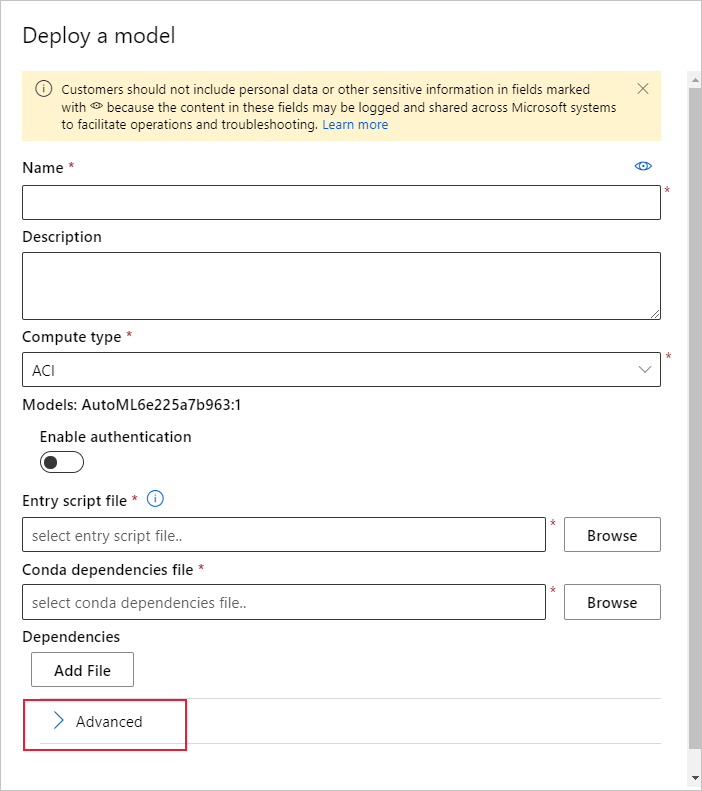702x791 pixels.
Task: Click the info icon in the warning banner
Action: click(43, 89)
